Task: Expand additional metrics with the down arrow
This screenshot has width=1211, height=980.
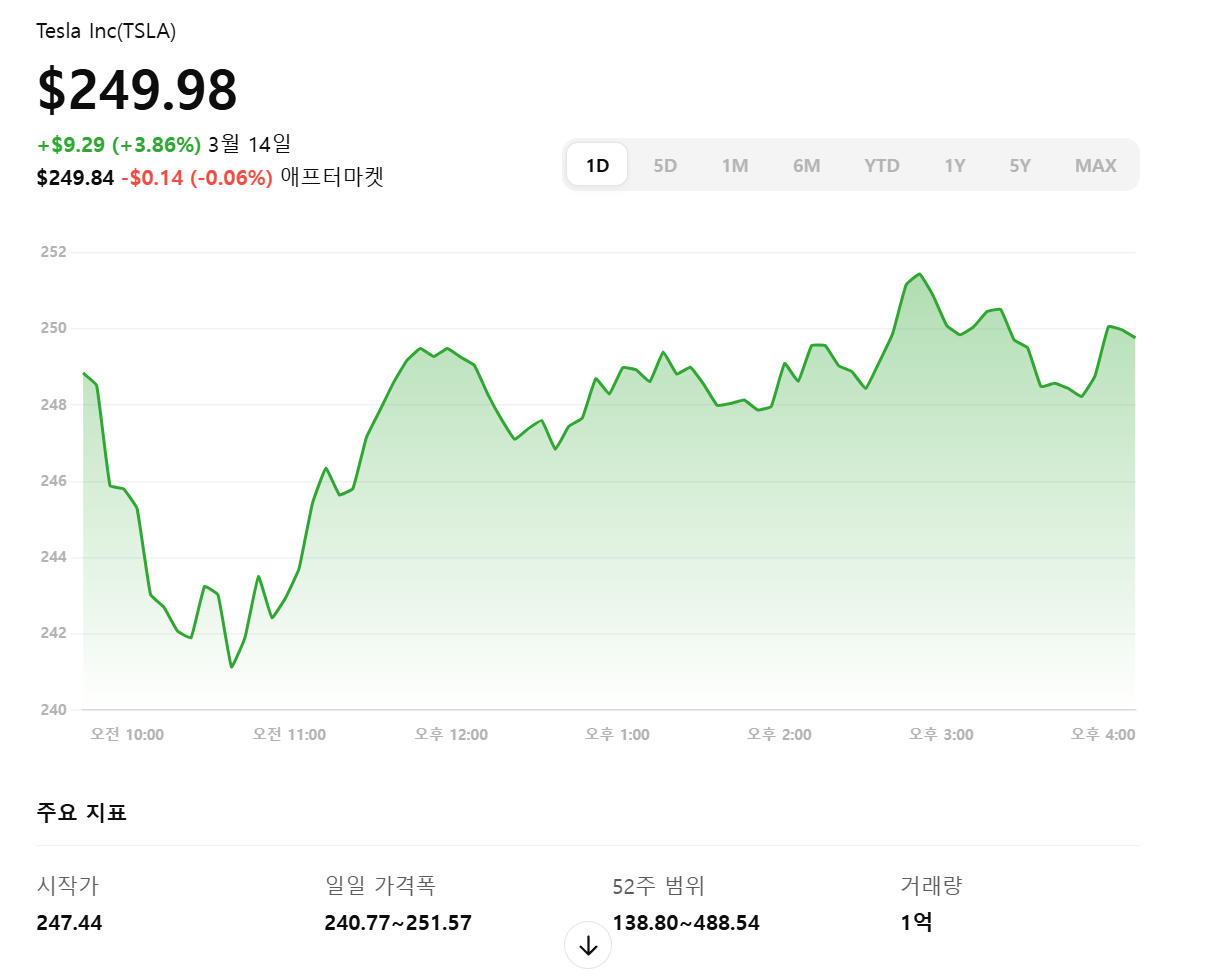Action: click(x=587, y=944)
